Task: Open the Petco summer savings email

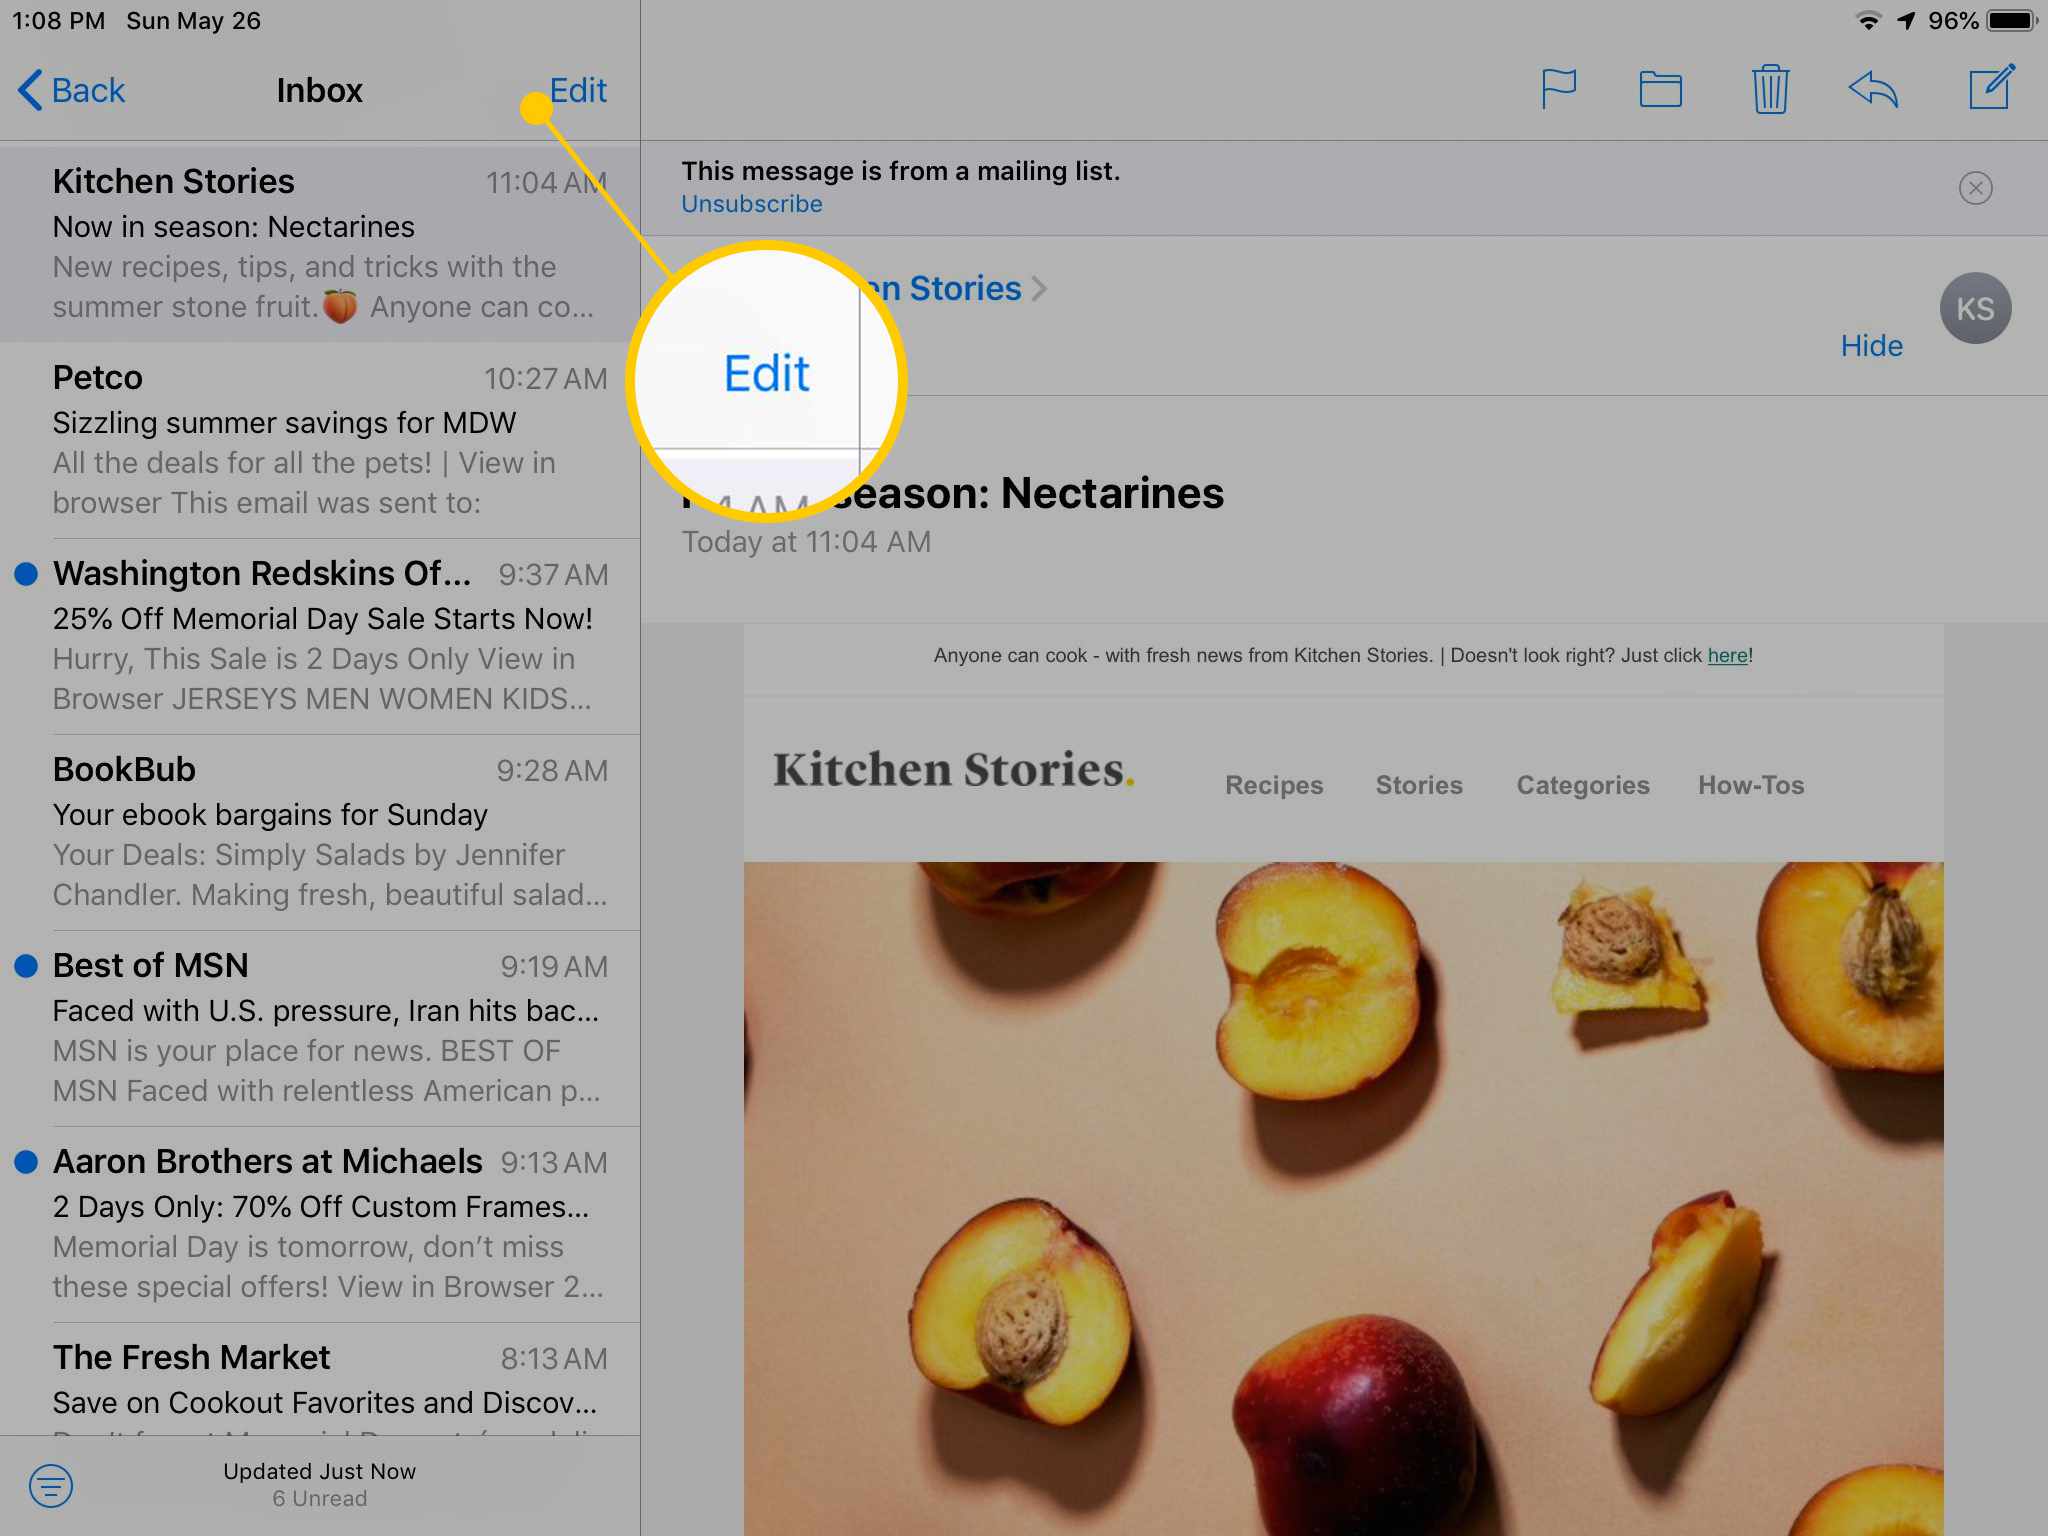Action: (x=320, y=440)
